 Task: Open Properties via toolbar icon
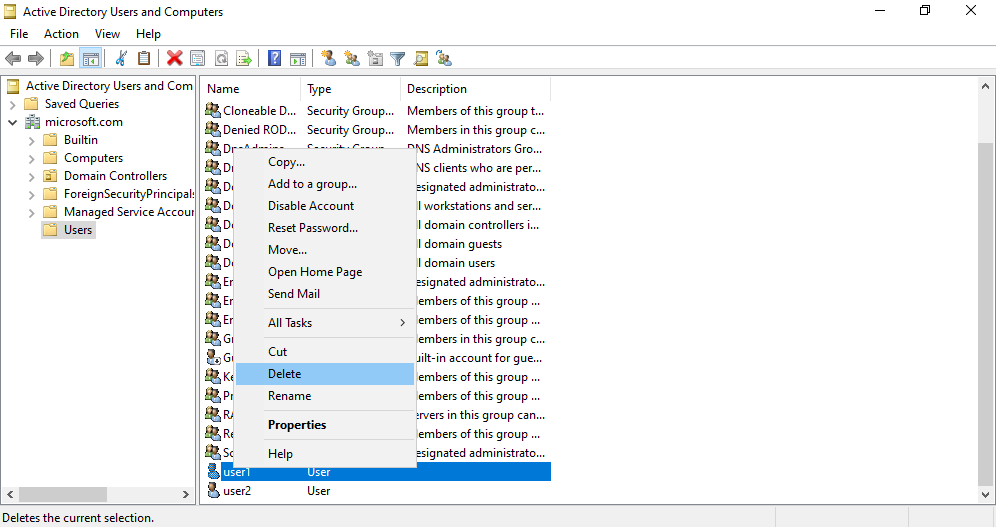(198, 59)
